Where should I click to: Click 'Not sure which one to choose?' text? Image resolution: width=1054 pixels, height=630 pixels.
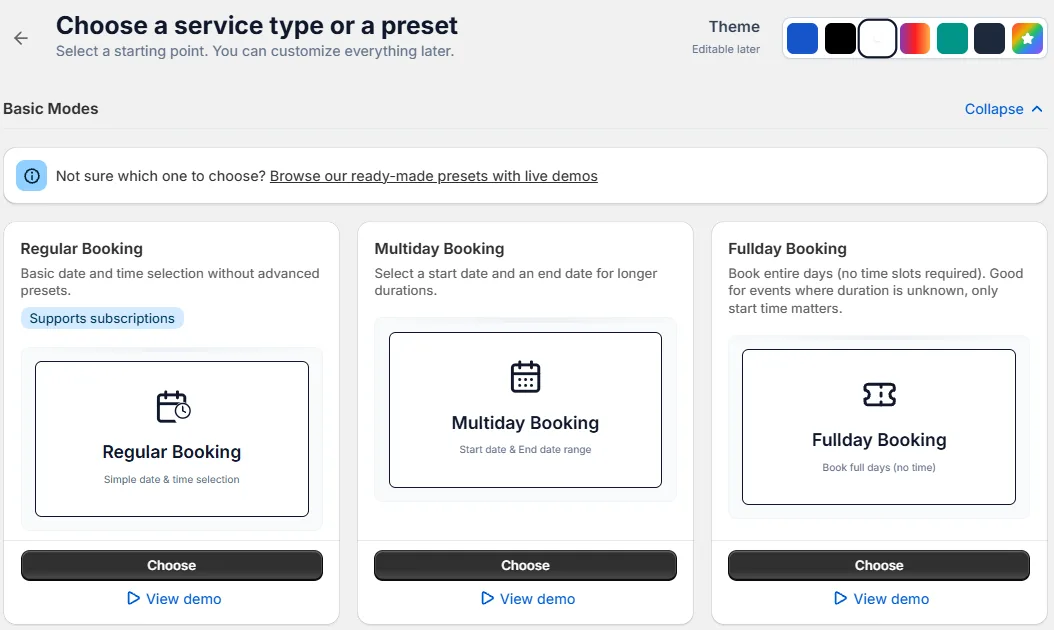pyautogui.click(x=161, y=176)
